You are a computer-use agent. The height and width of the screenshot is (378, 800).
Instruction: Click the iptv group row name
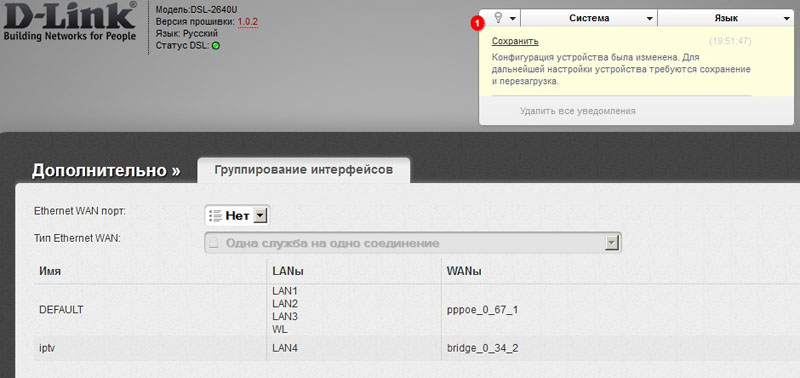46,348
